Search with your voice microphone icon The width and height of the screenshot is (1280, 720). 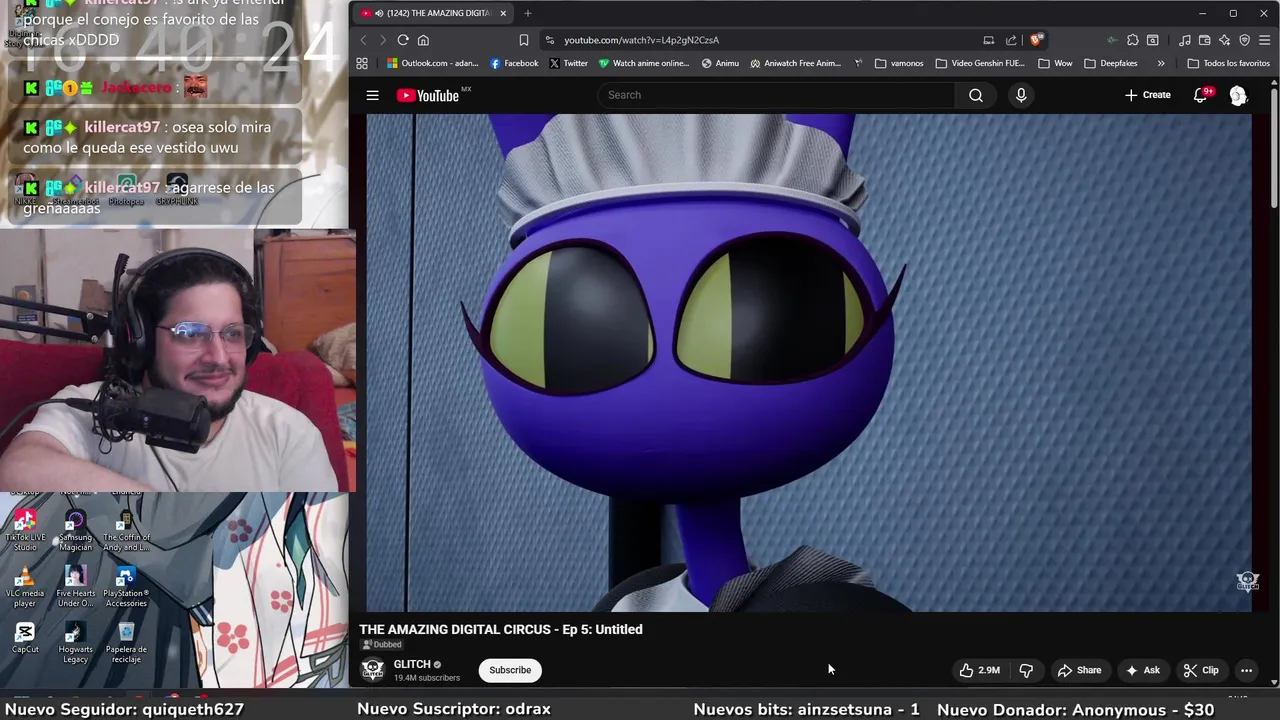(1021, 95)
